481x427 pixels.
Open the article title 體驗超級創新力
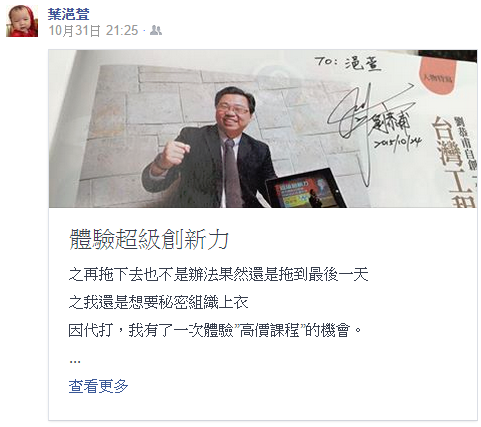point(149,239)
